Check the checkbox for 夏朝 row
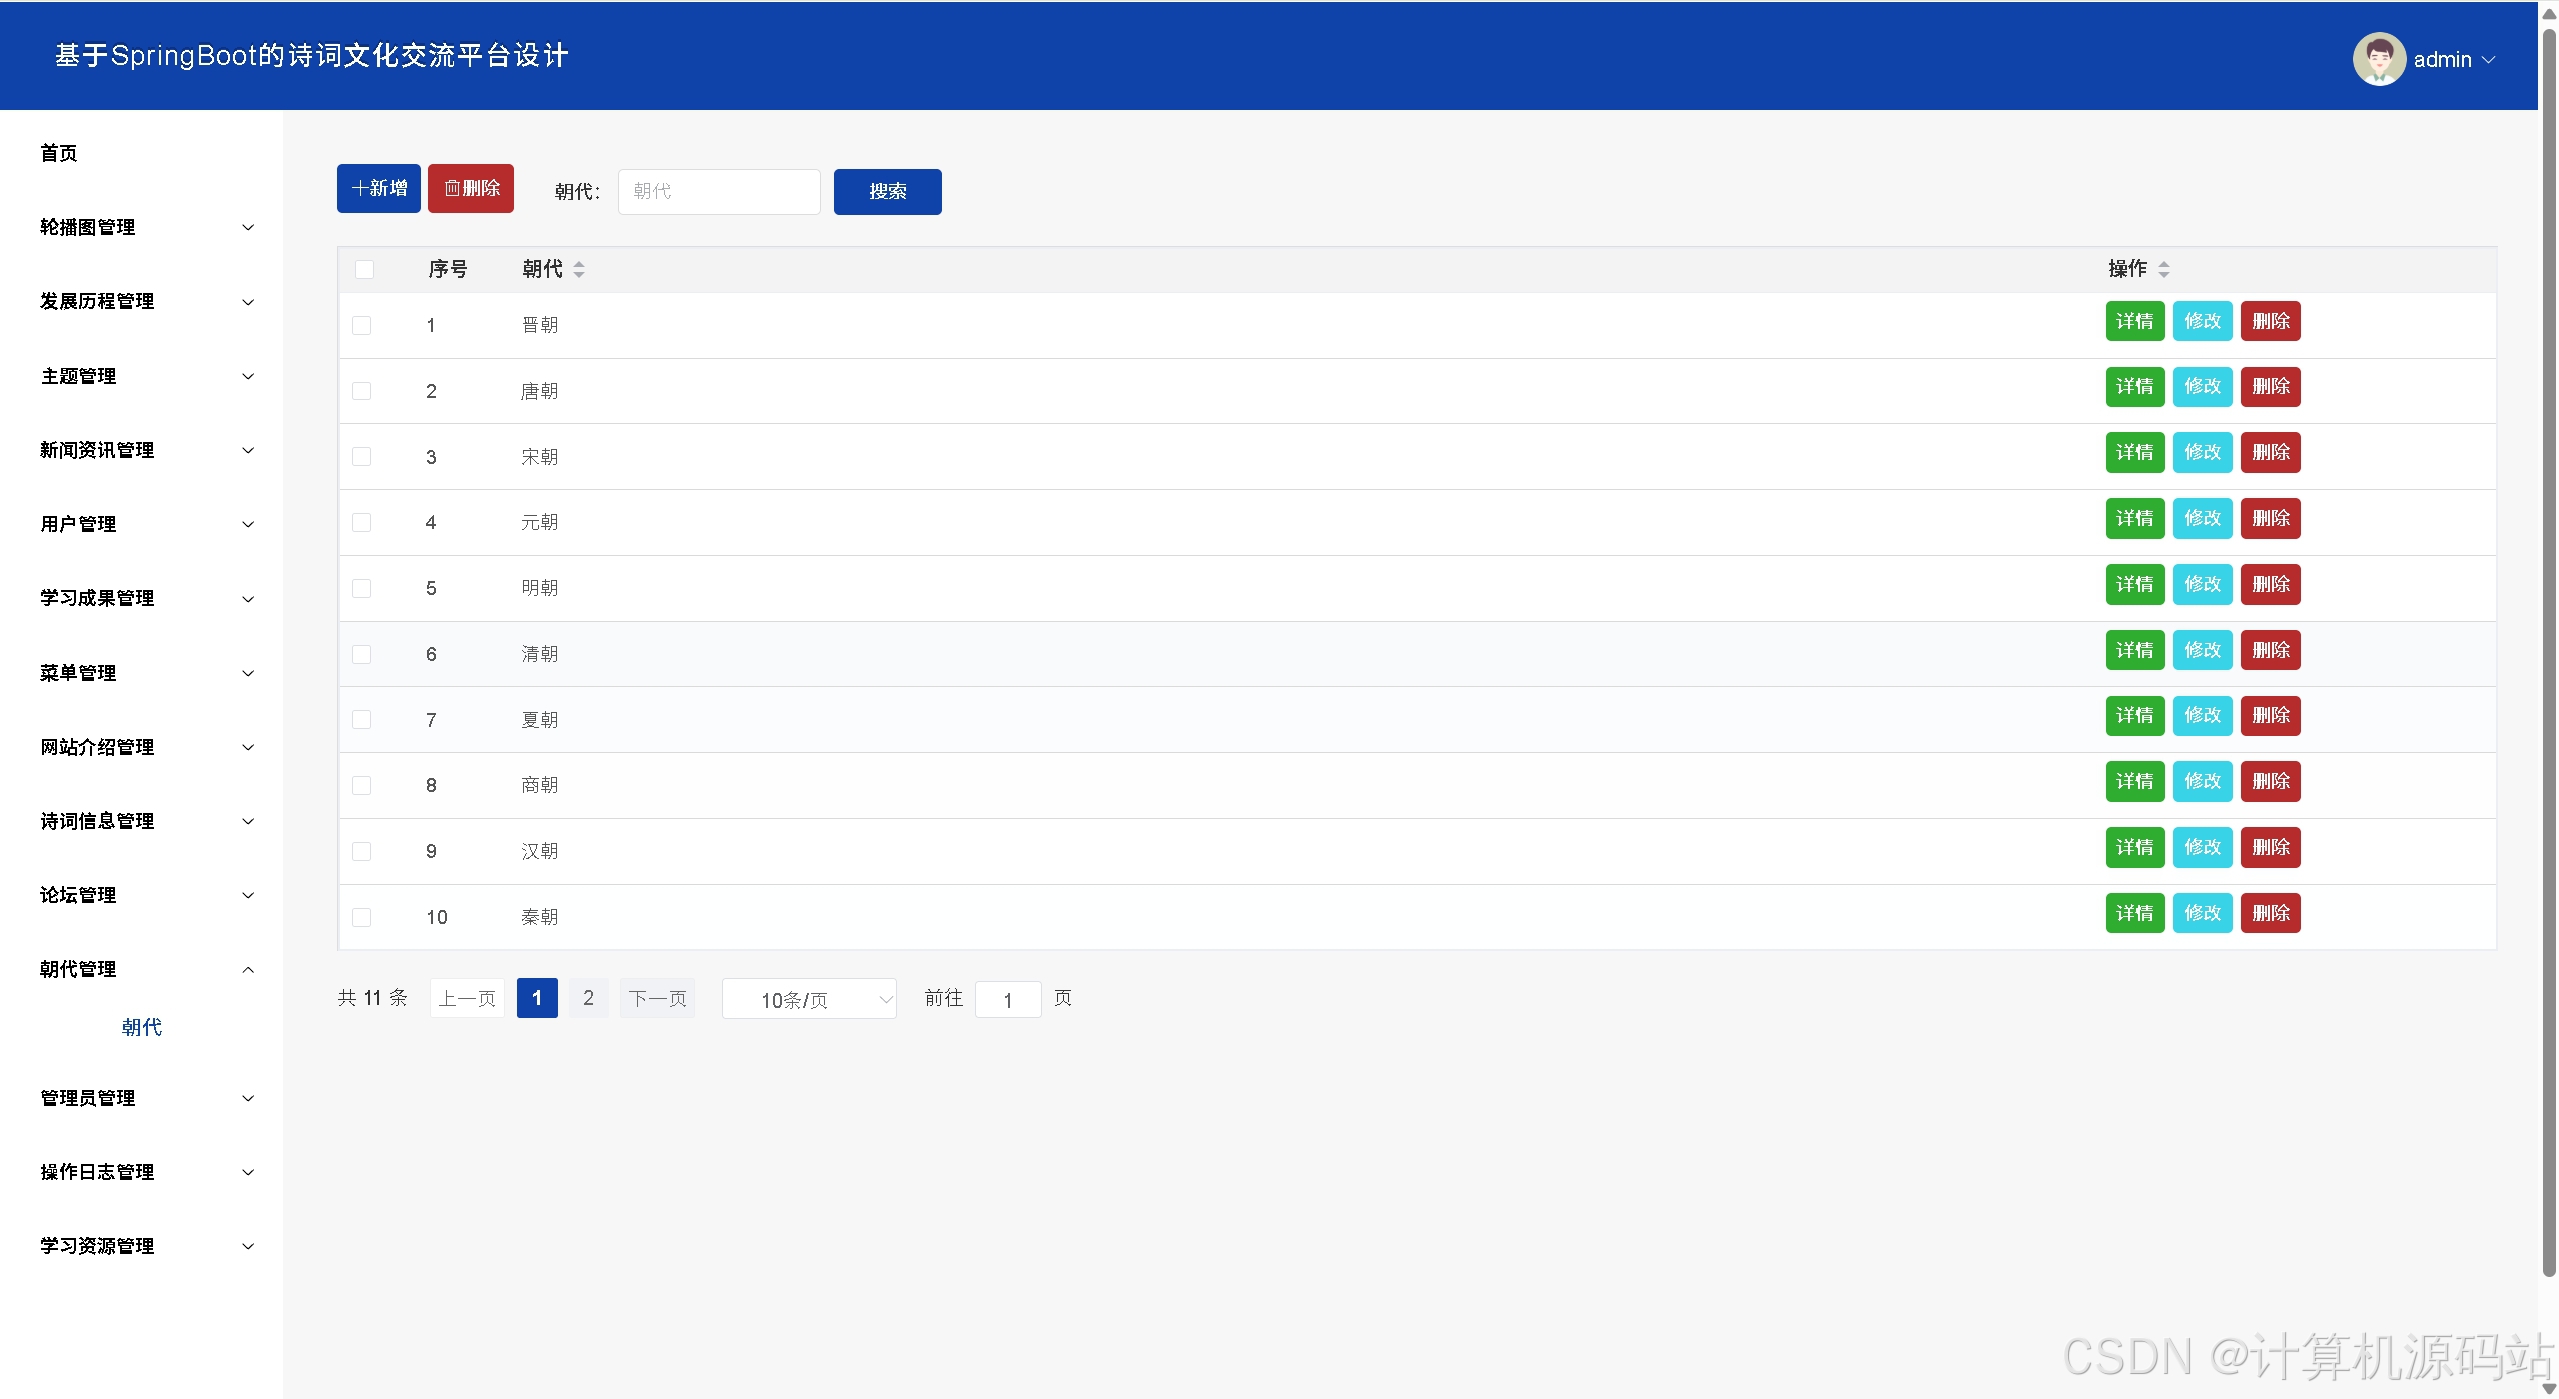Screen dimensions: 2559x1399 click(362, 720)
